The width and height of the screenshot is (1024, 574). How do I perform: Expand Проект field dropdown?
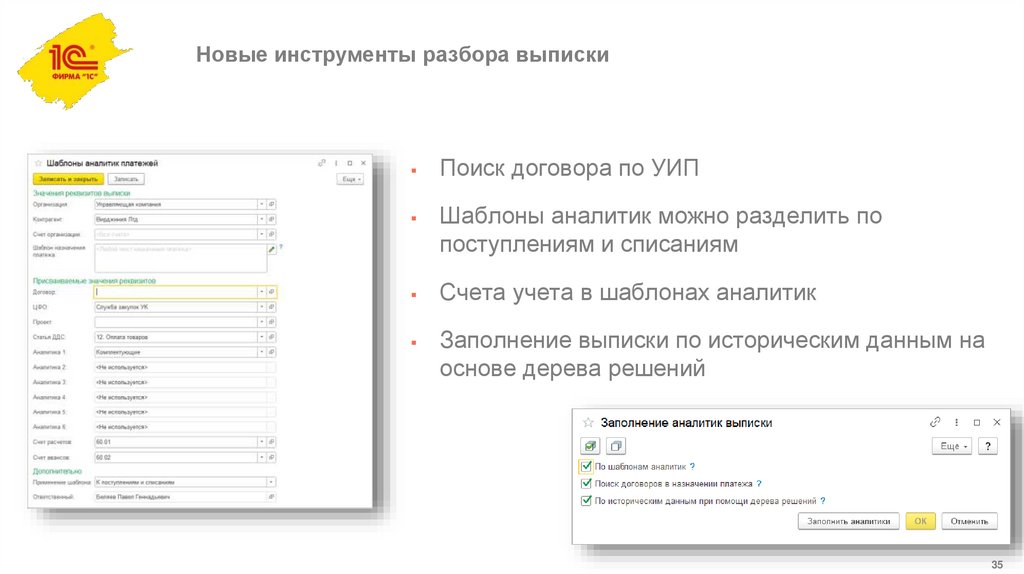[x=261, y=322]
